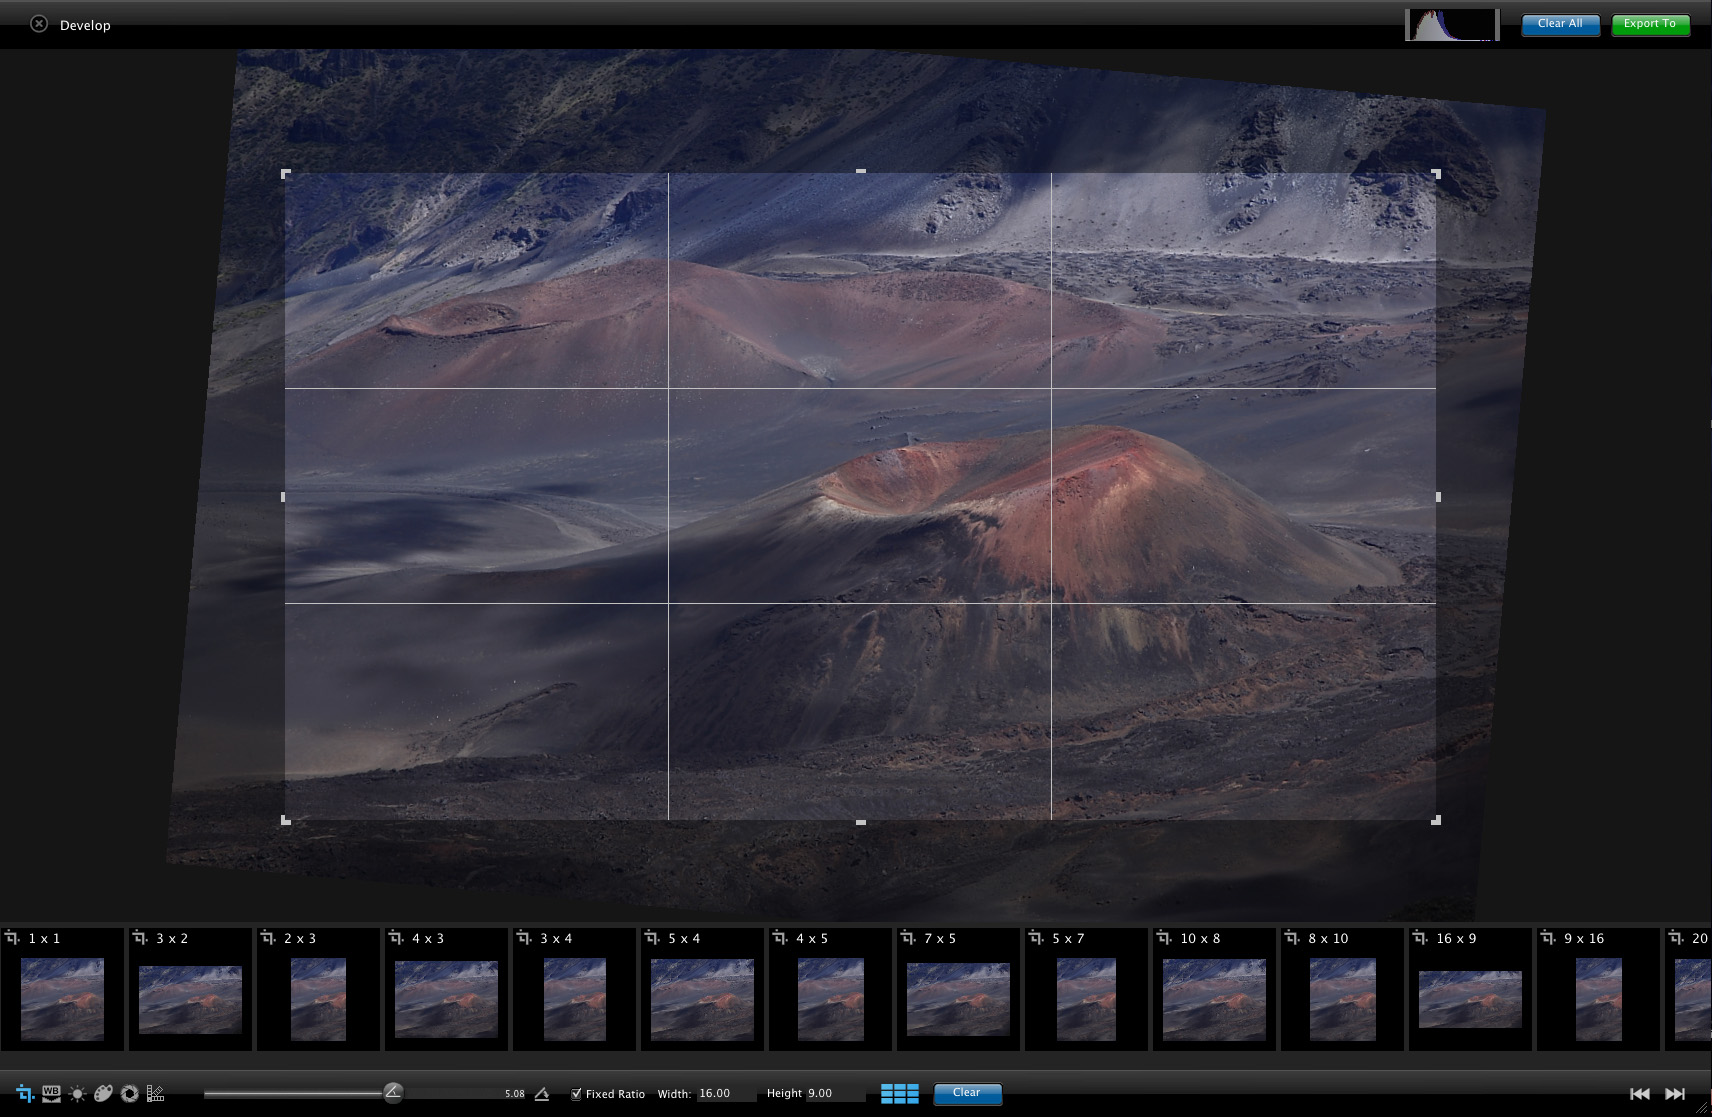Close the Develop panel with X icon
Screen dimensions: 1712x1117
click(39, 24)
